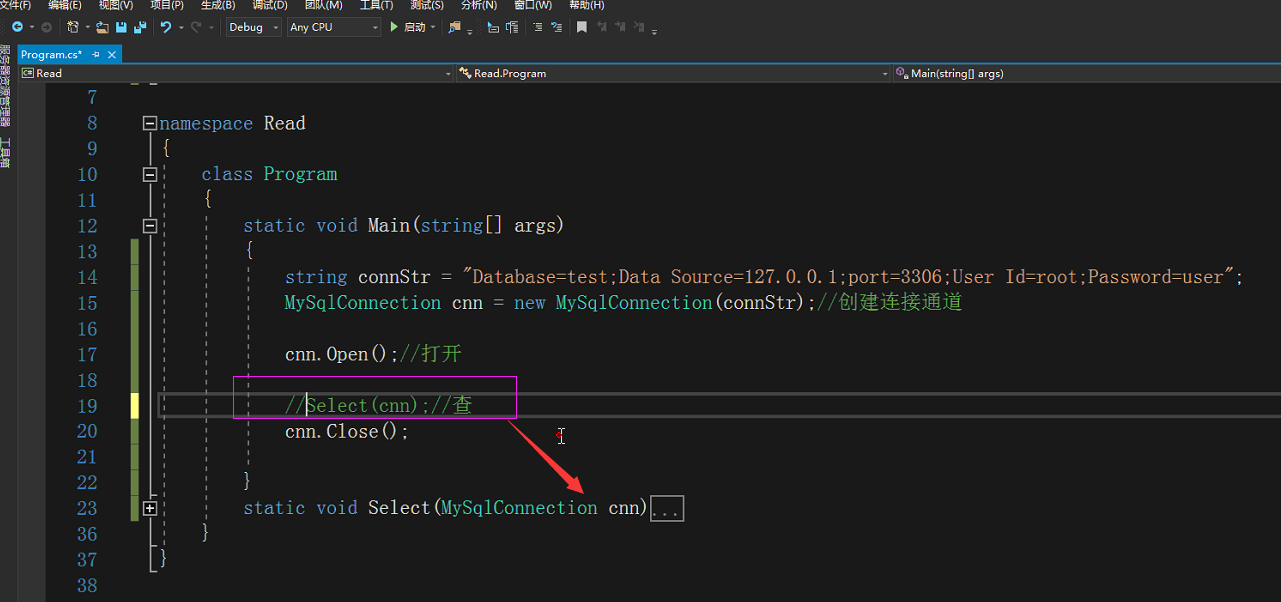Open the 测试(S) menu

coord(427,5)
